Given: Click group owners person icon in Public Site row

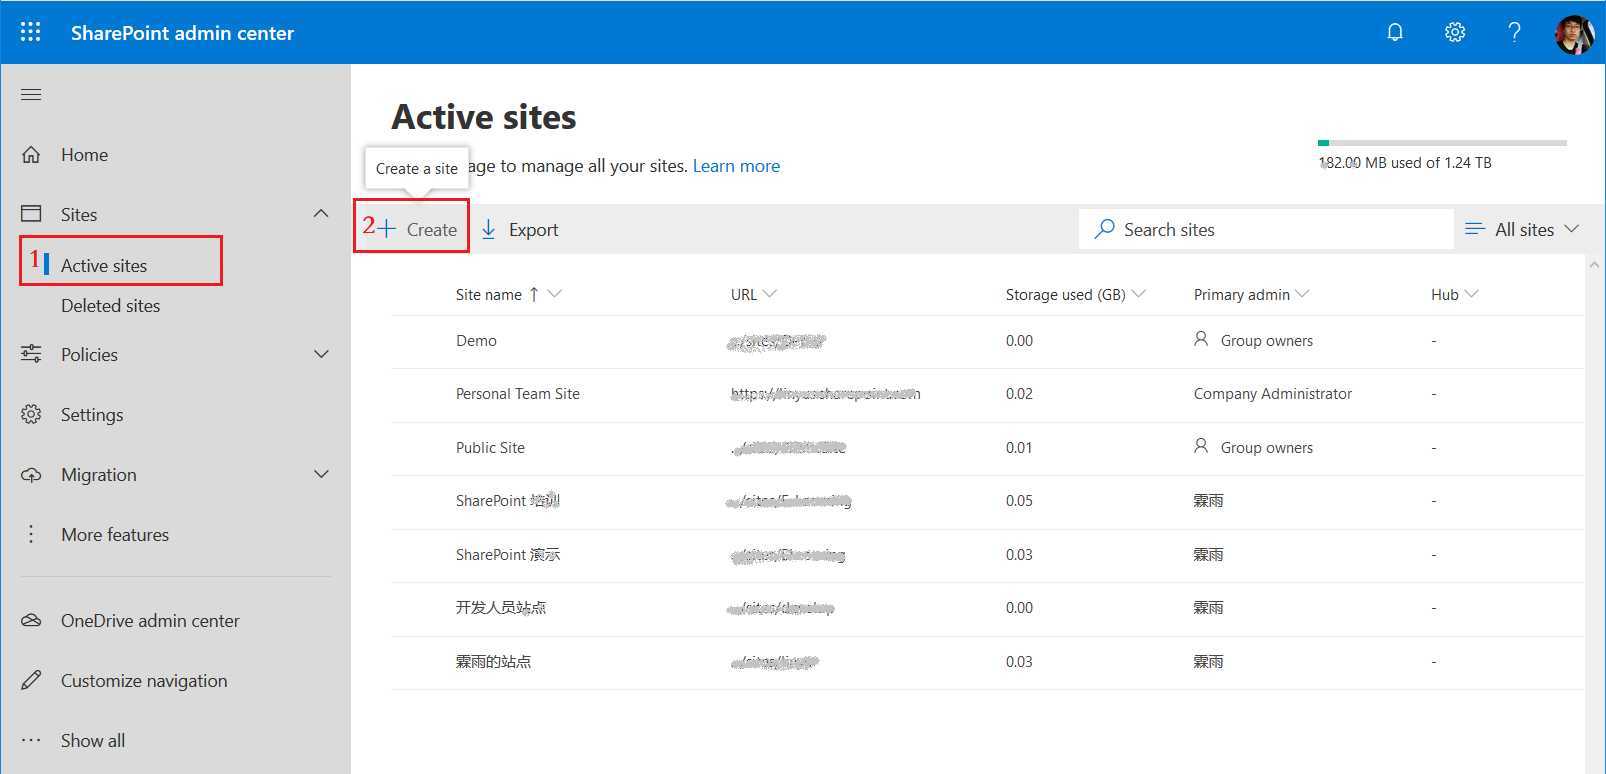Looking at the screenshot, I should 1201,446.
